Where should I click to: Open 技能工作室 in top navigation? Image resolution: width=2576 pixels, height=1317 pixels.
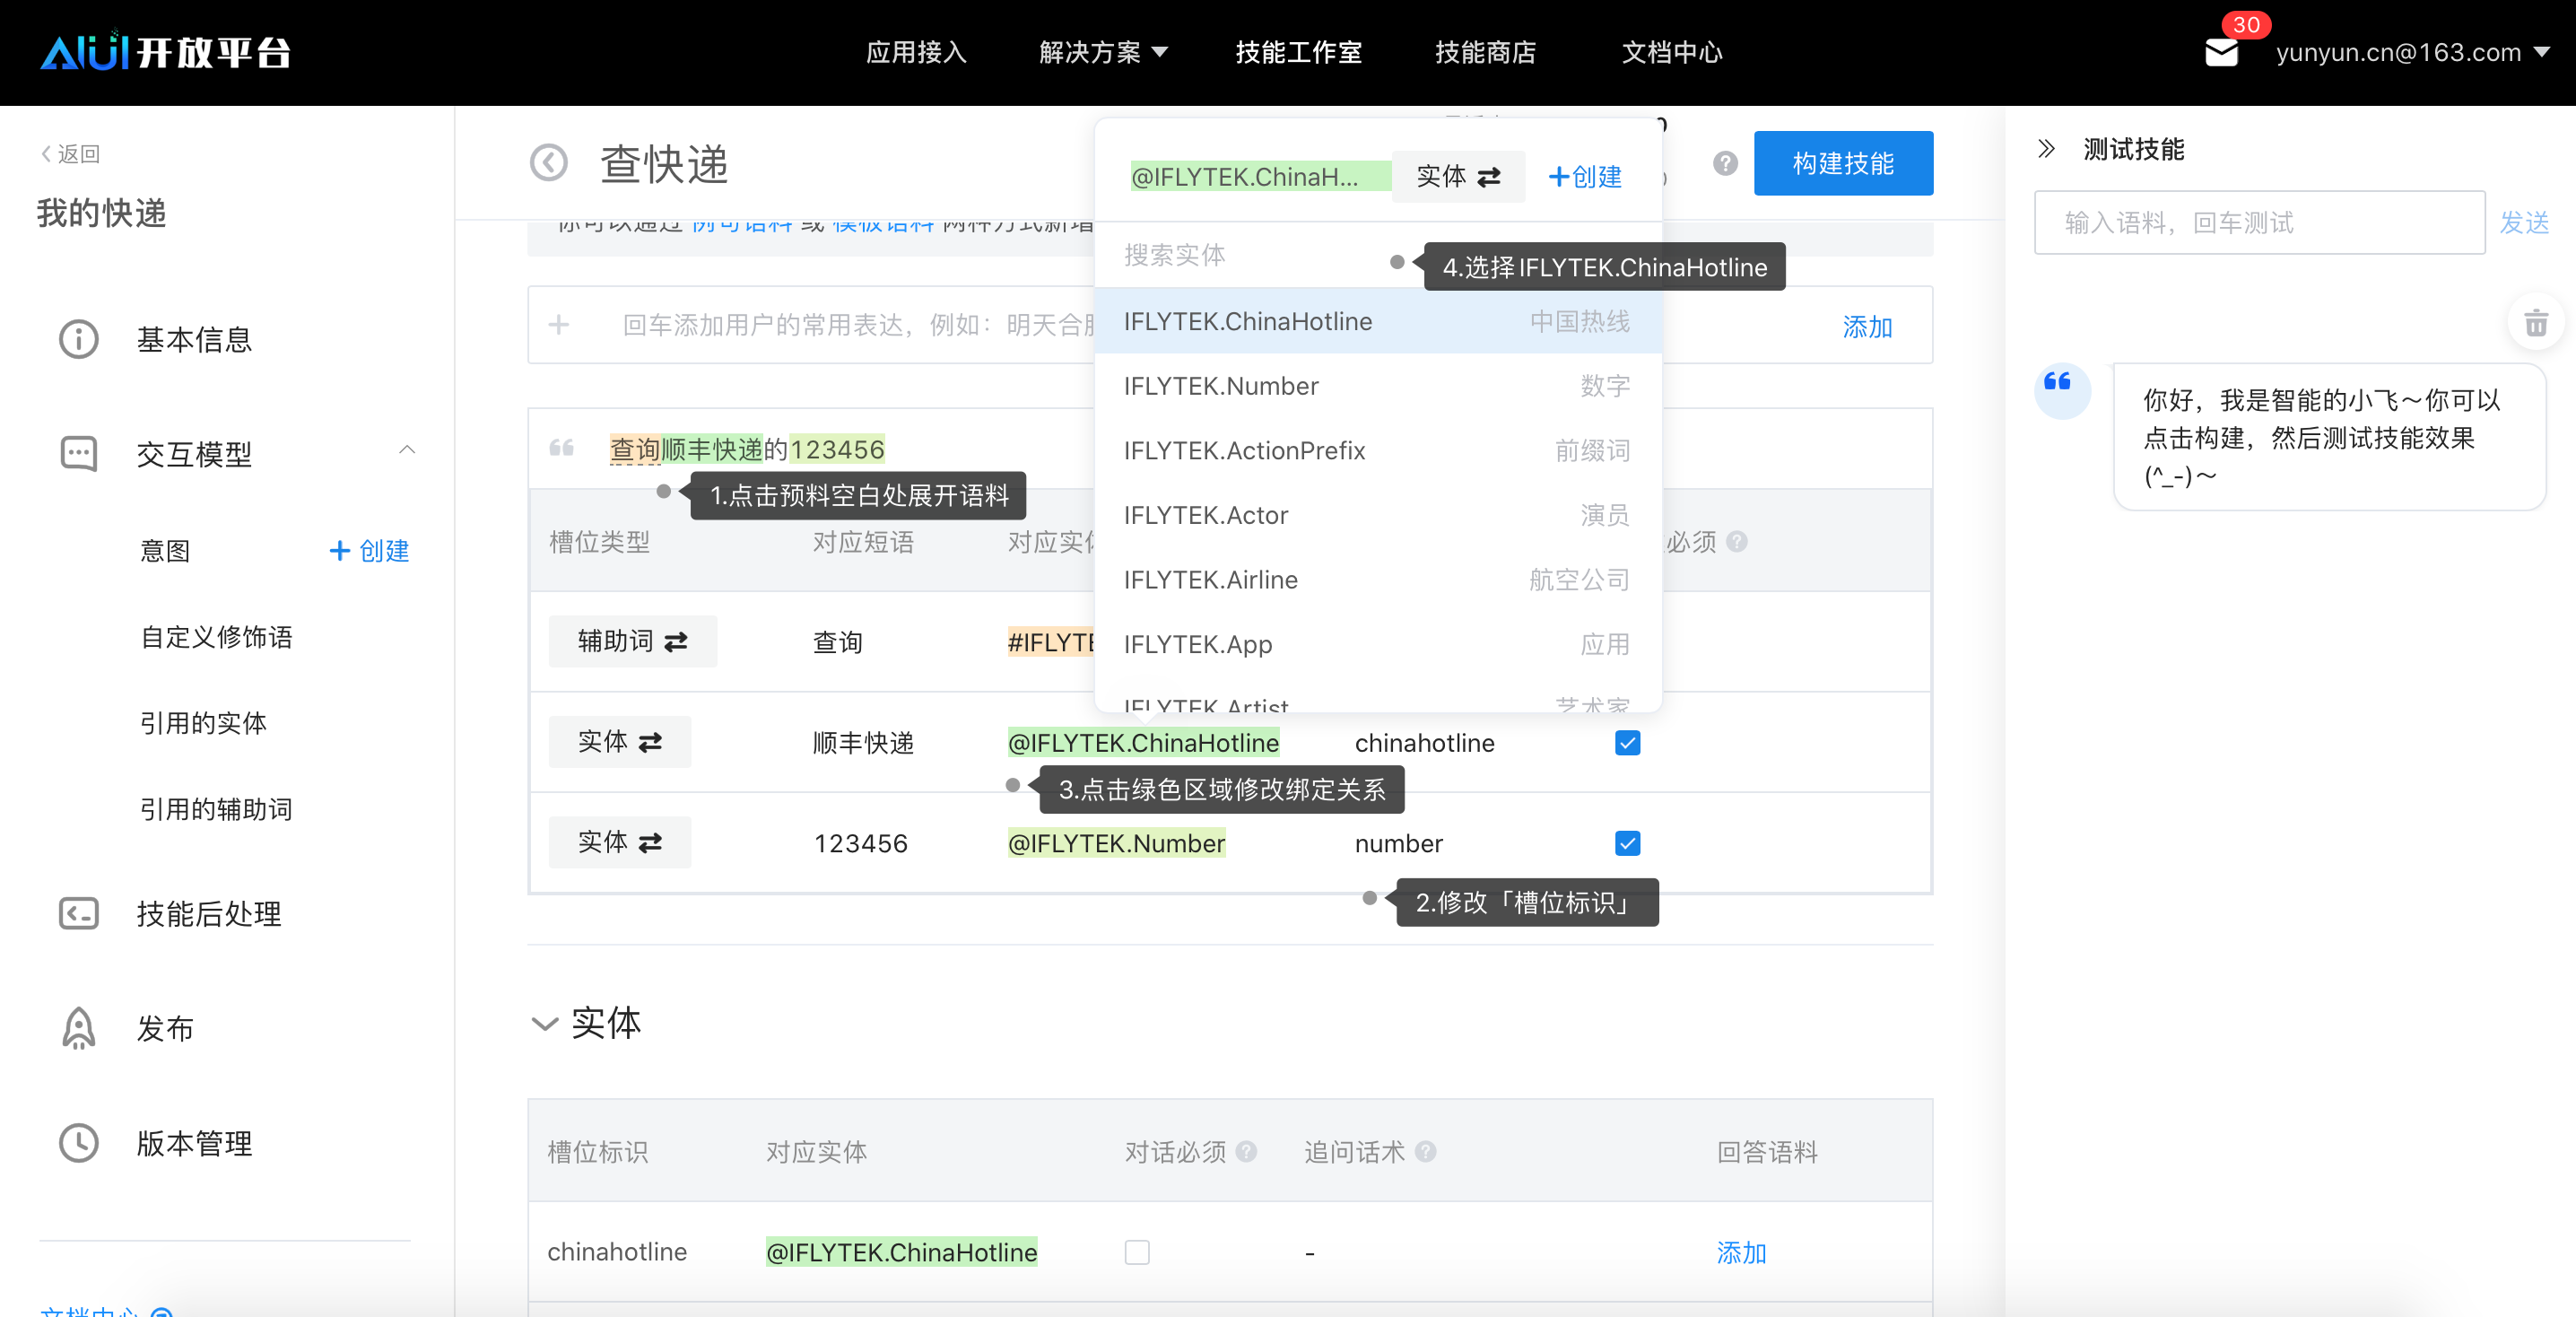point(1298,52)
